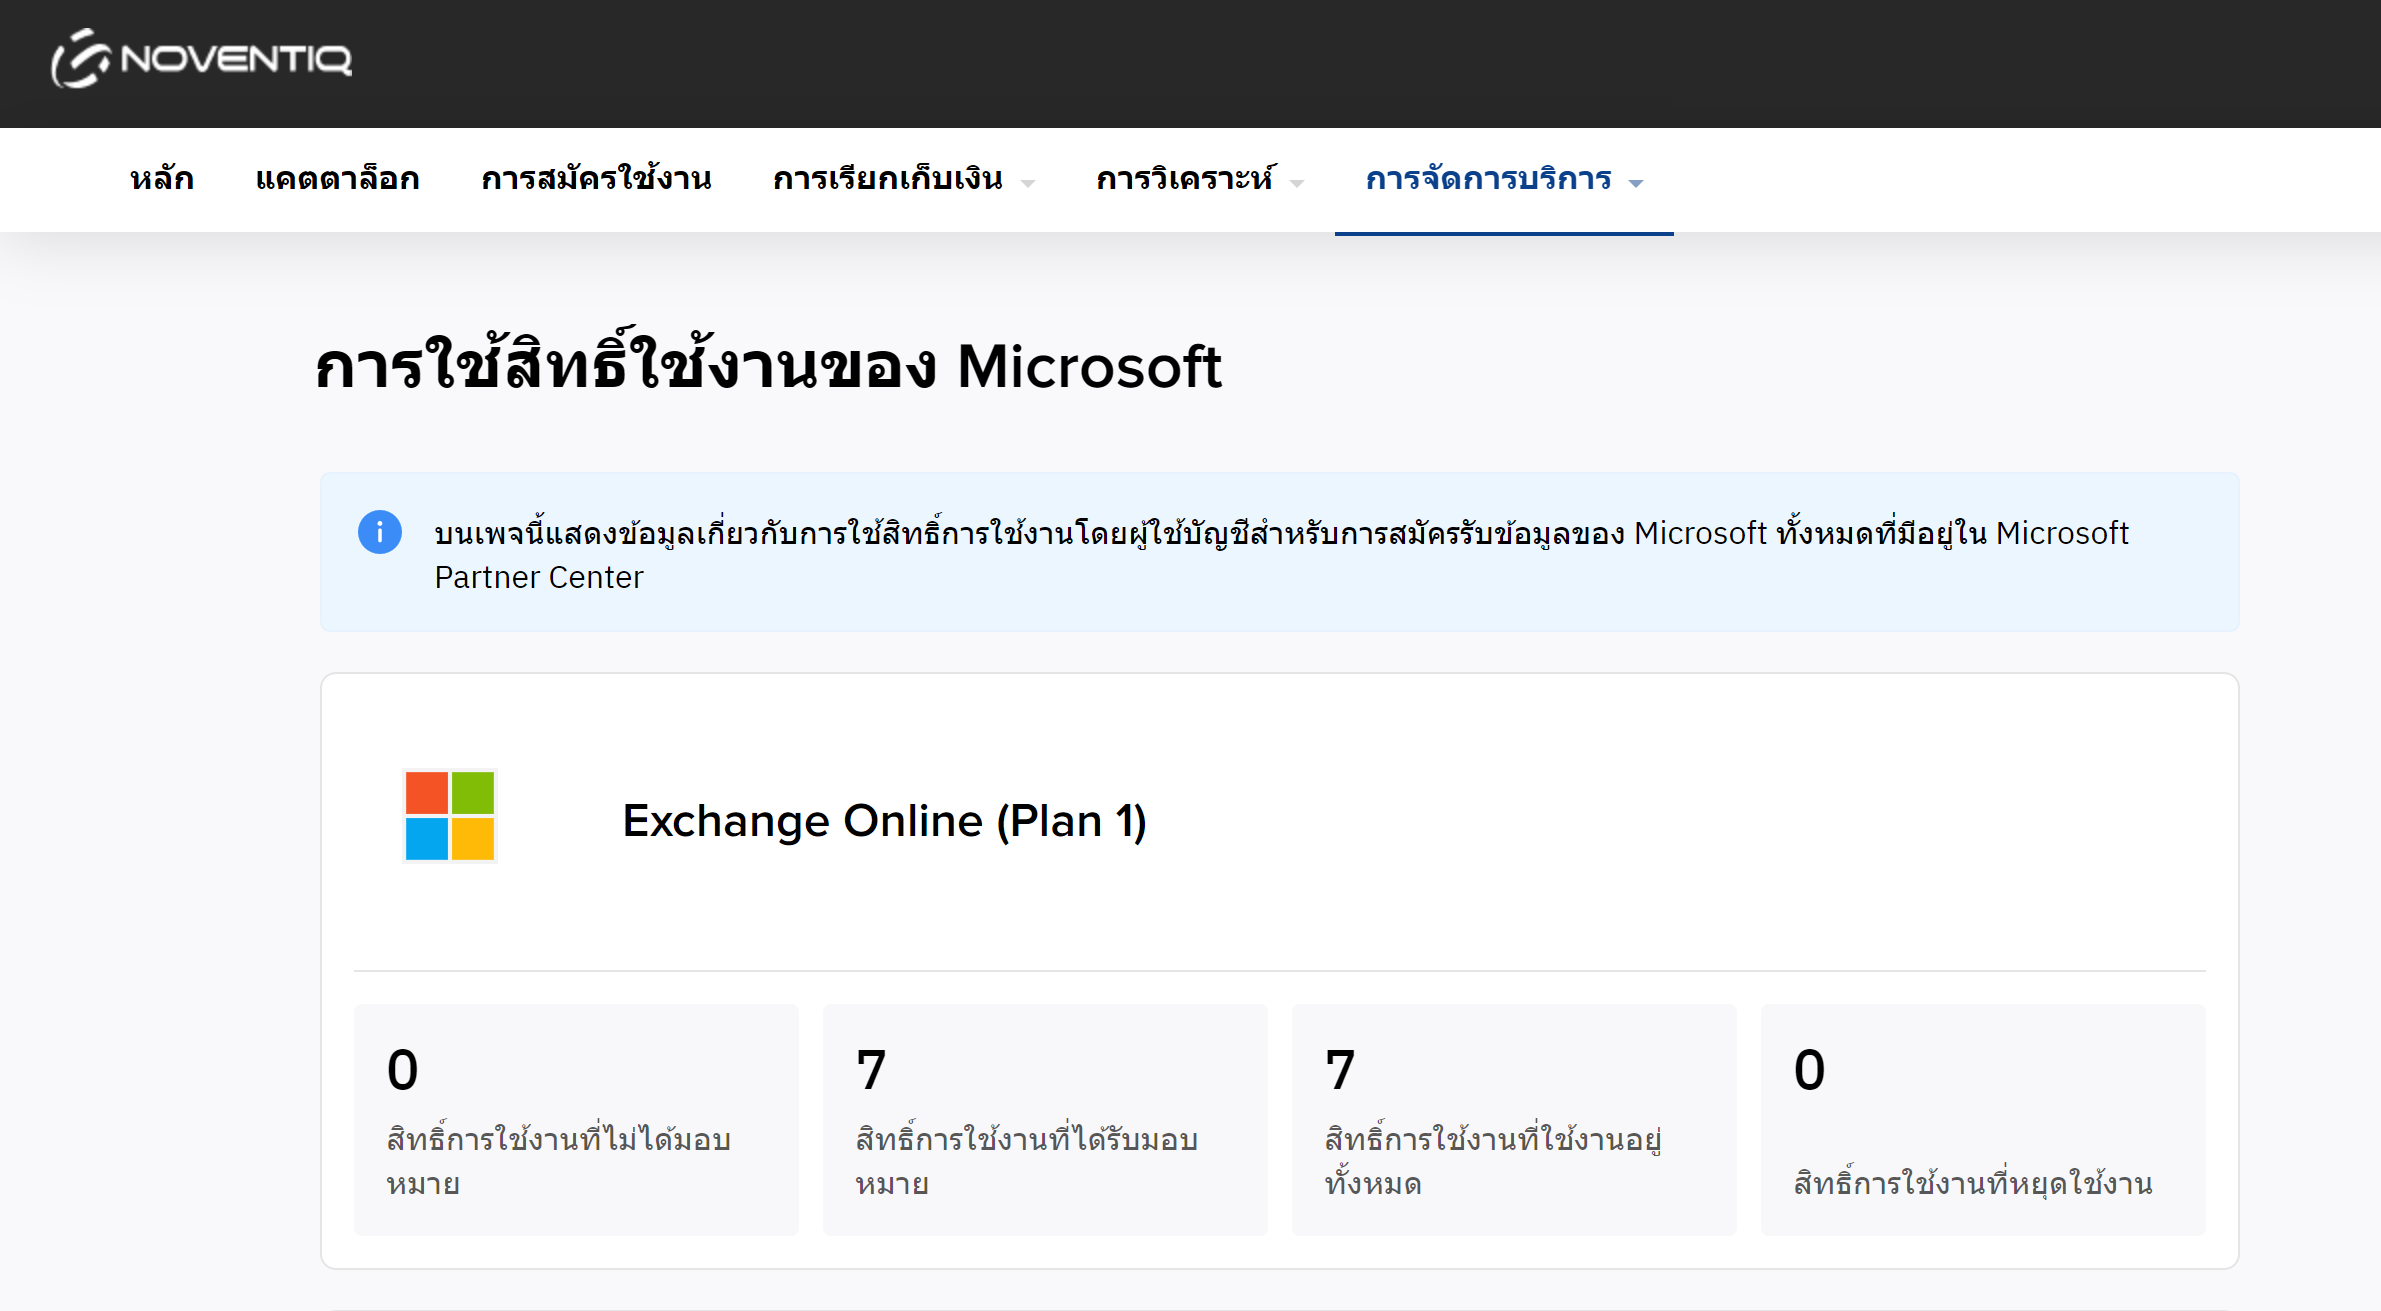Click the unassigned licenses card showing 0
2381x1311 pixels.
576,1119
